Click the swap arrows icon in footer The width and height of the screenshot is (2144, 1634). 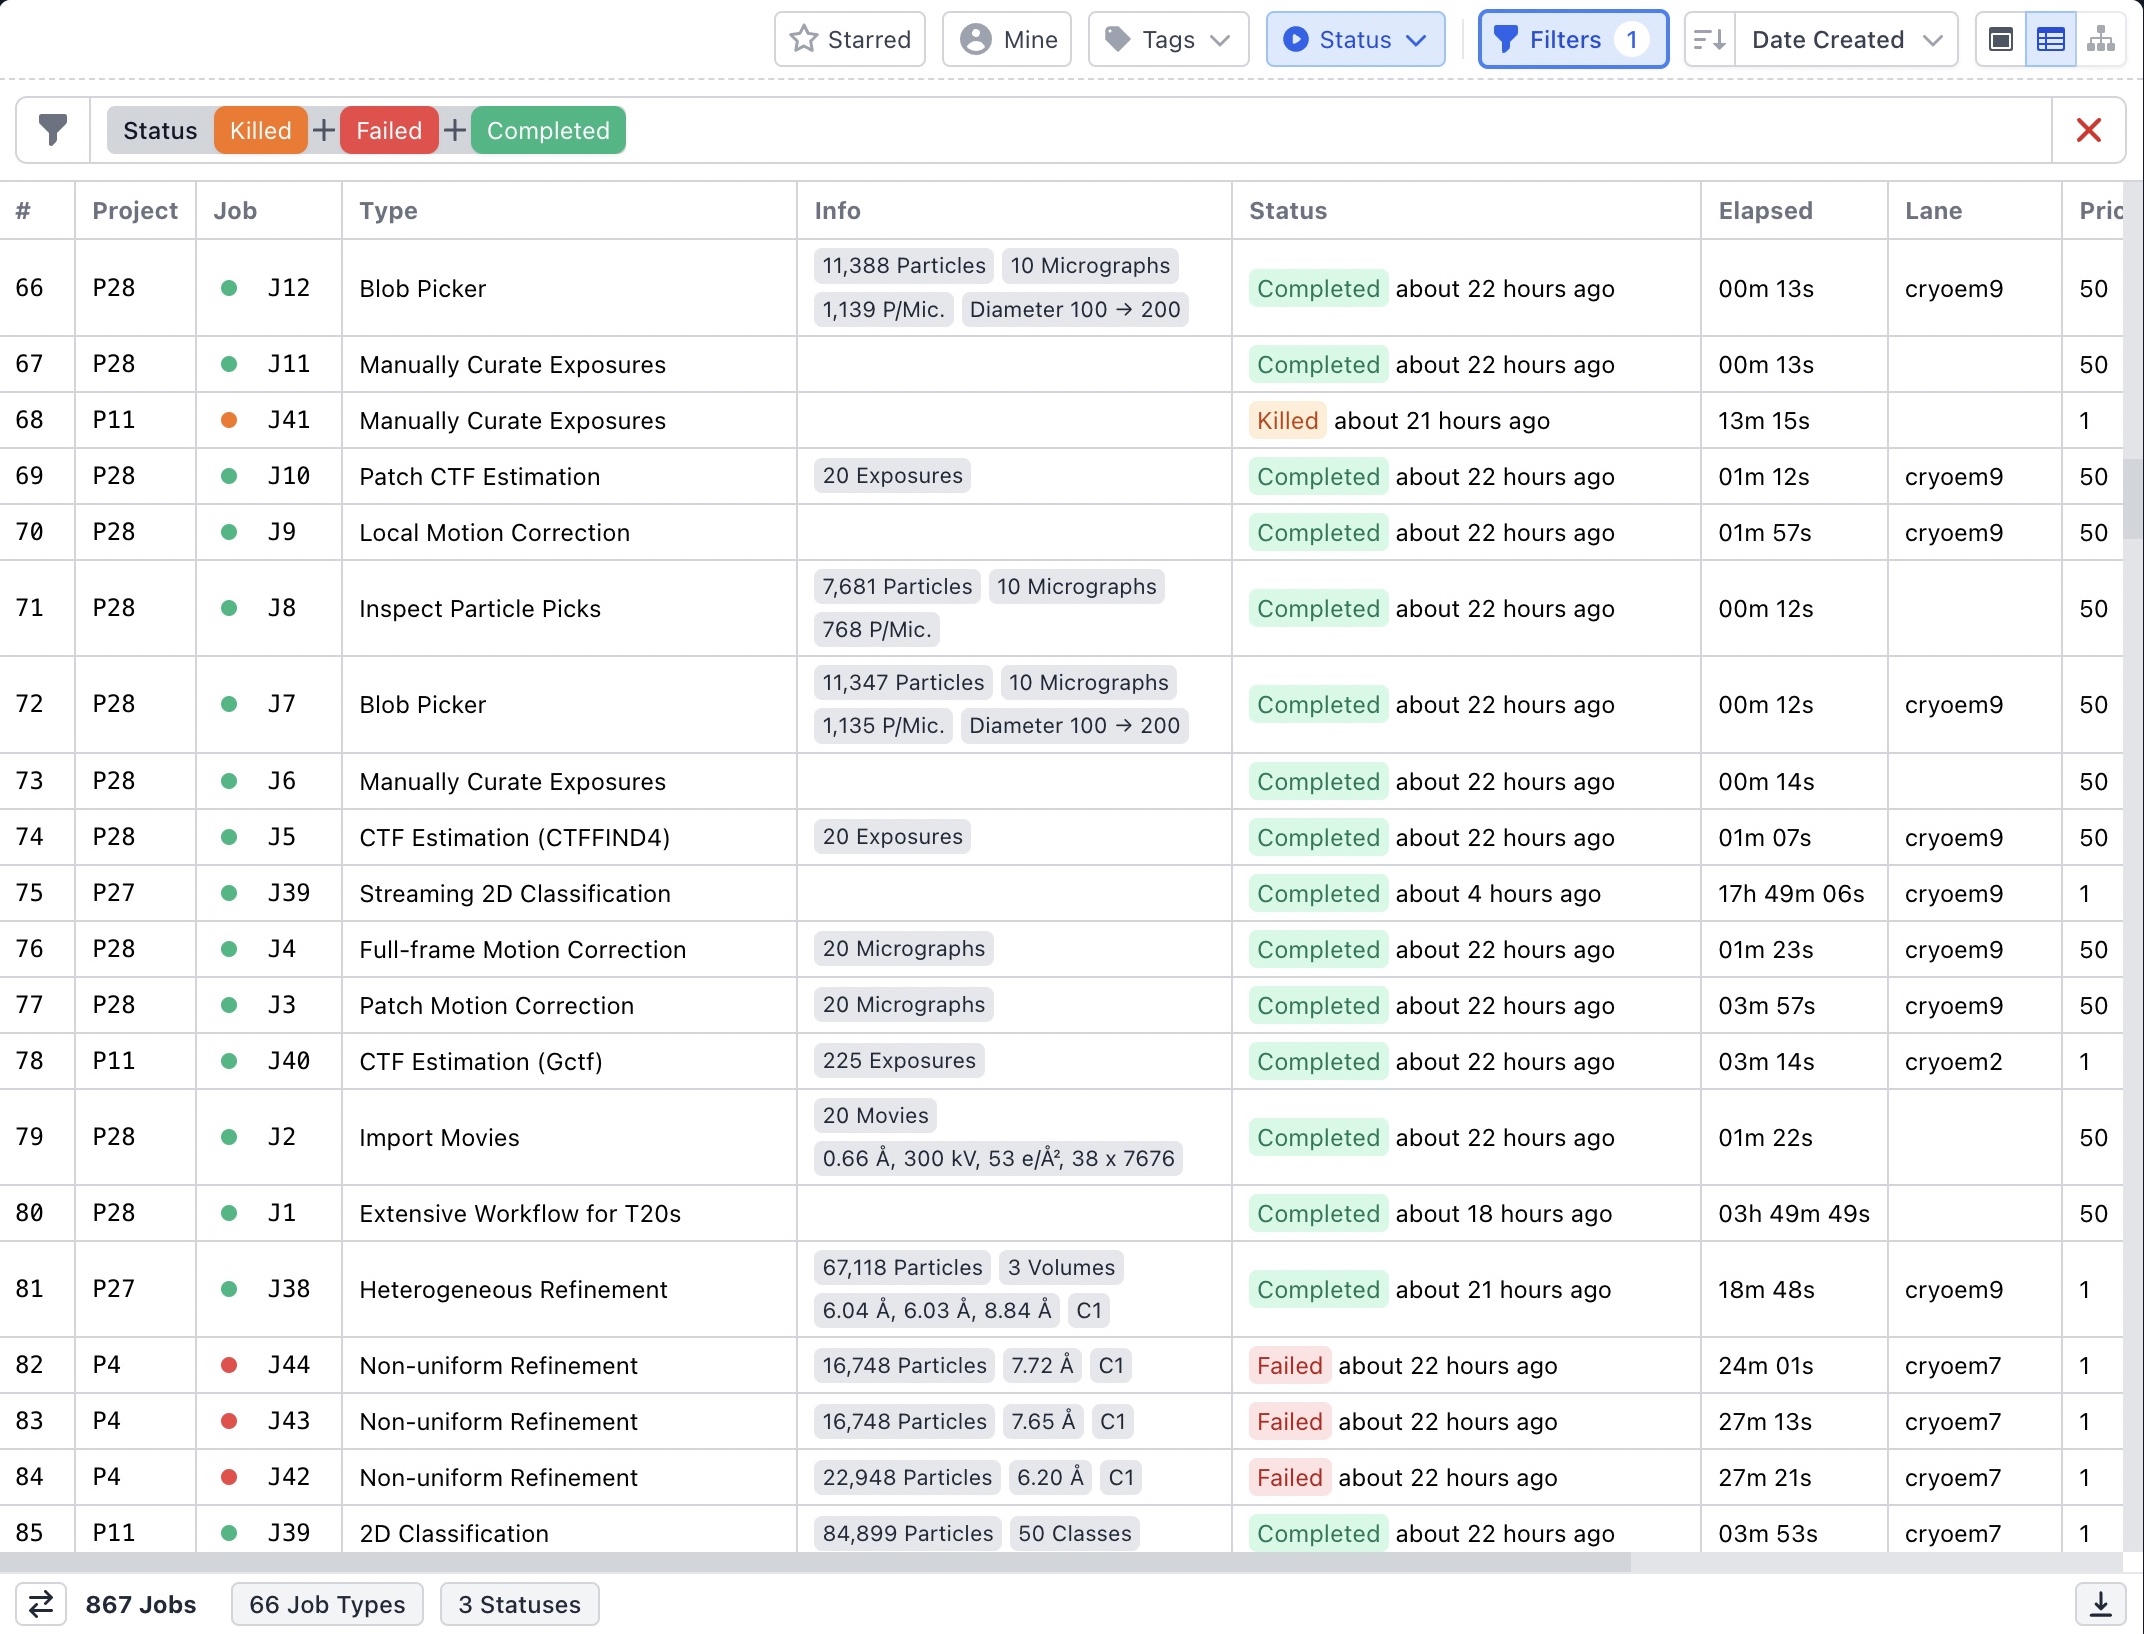[x=41, y=1604]
